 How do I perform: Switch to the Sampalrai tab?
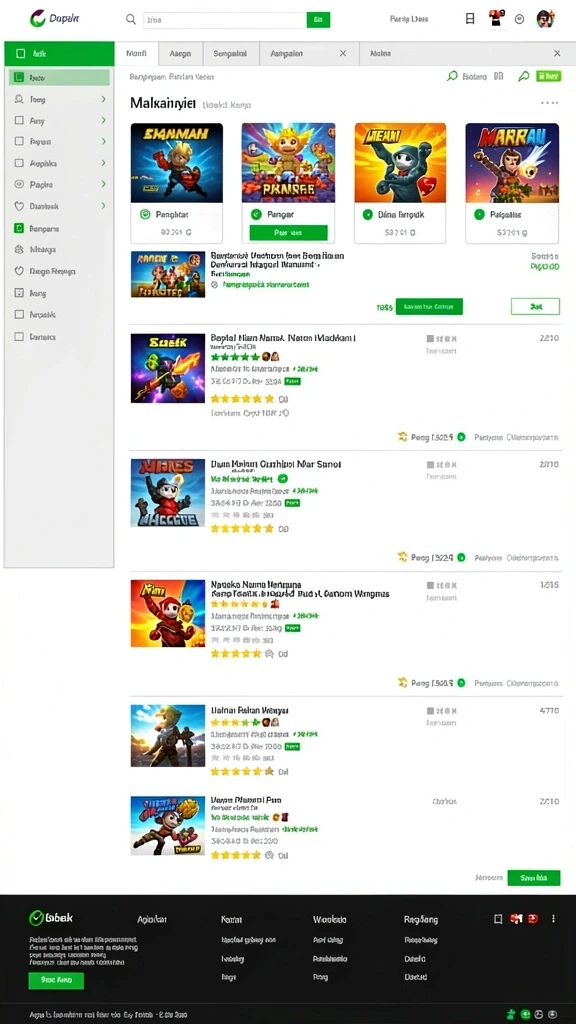231,54
